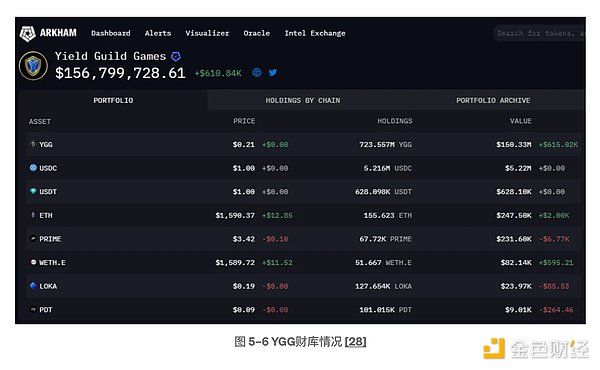The image size is (600, 370).
Task: Open the ETH asset name
Action: coord(46,215)
